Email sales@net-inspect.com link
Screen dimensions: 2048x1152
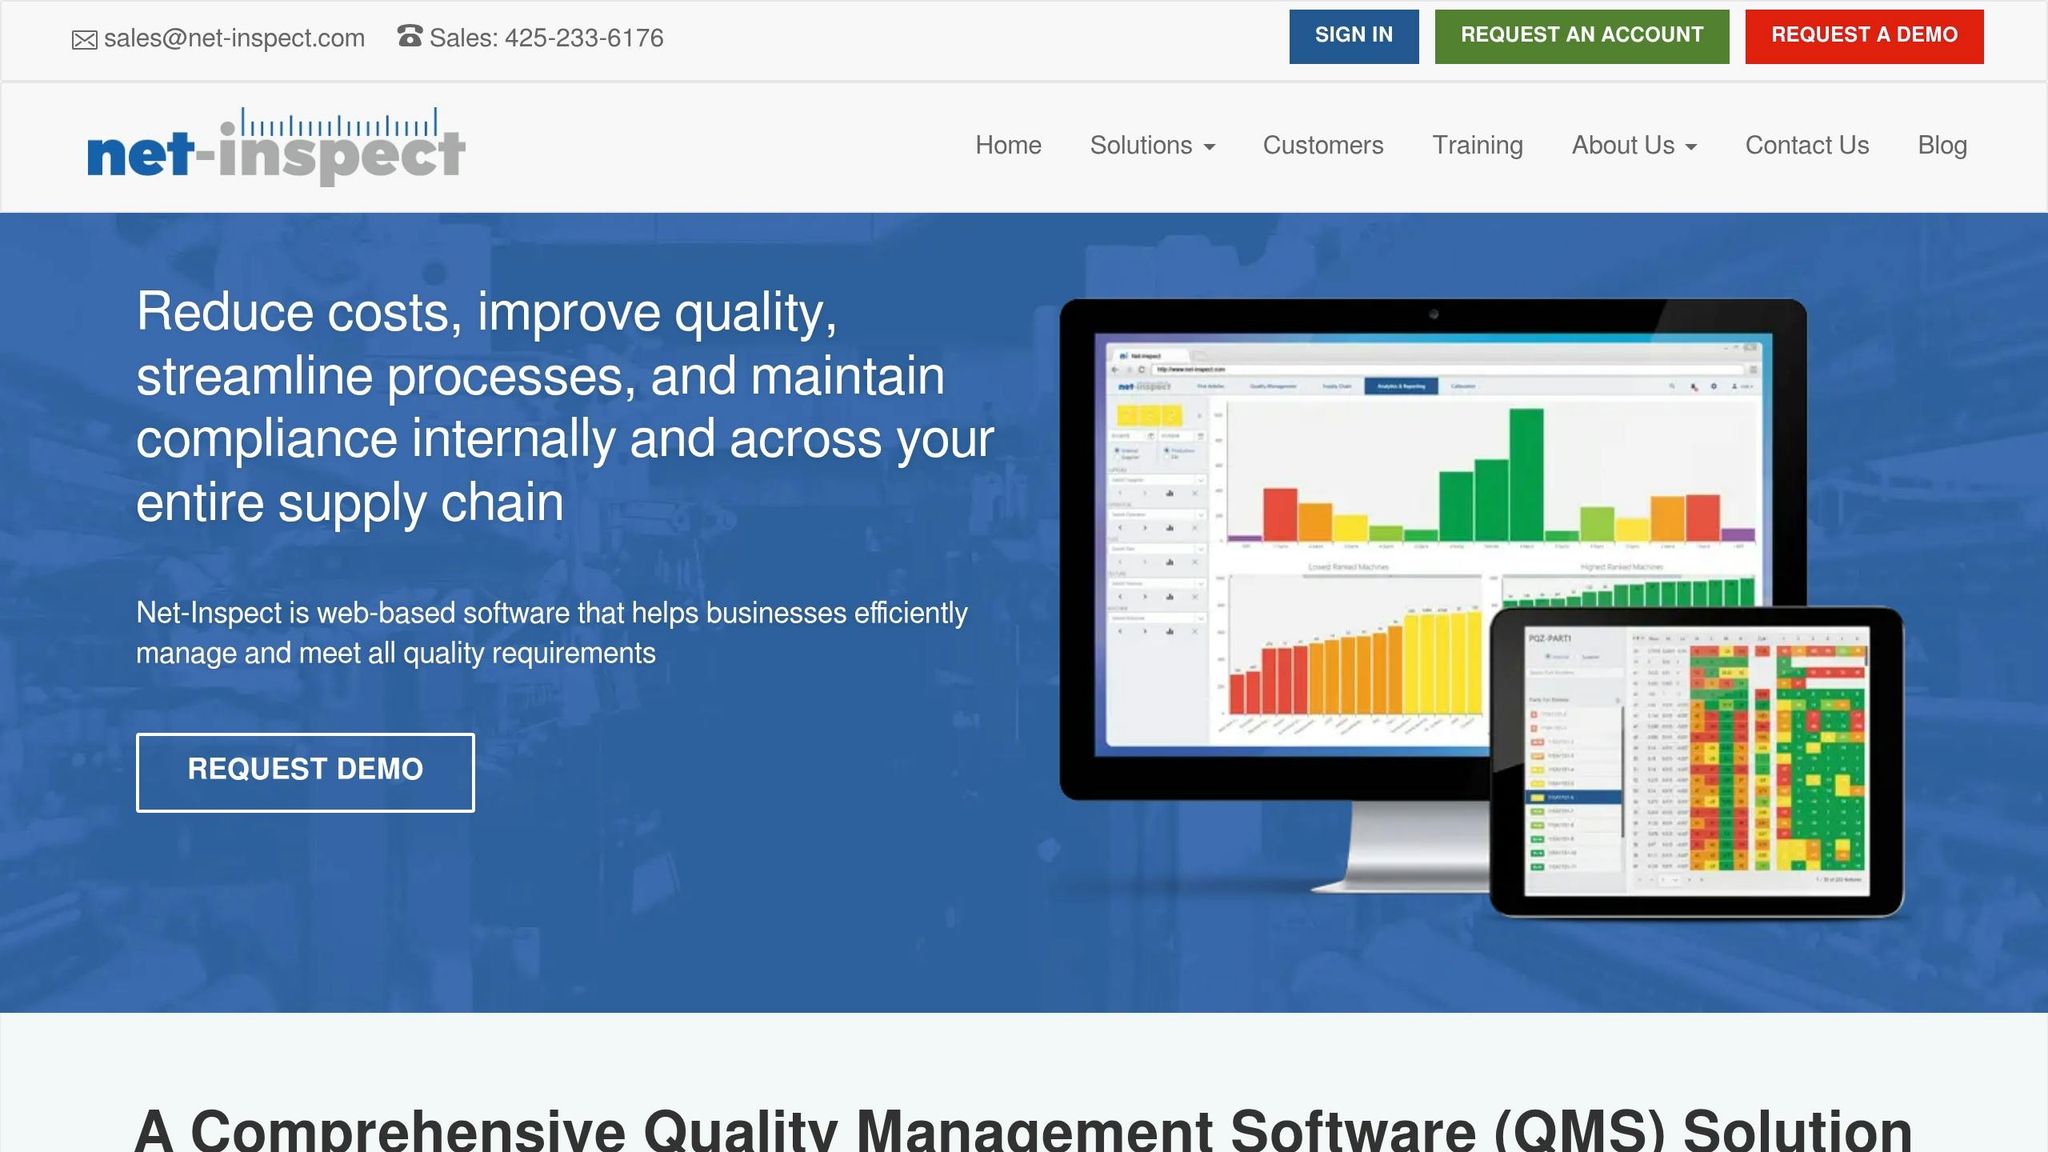tap(234, 38)
